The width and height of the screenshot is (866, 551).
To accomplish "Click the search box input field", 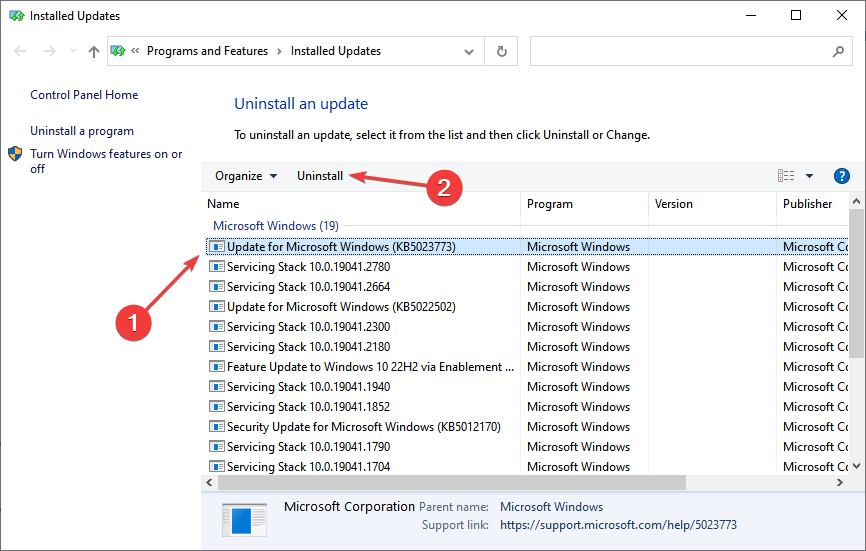I will pos(680,51).
